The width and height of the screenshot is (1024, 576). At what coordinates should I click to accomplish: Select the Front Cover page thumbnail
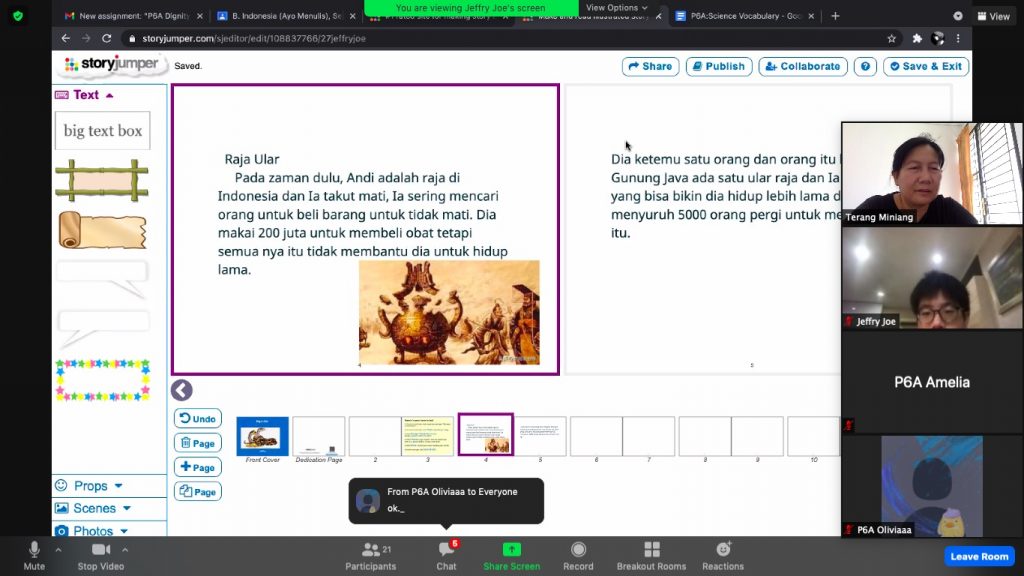click(x=262, y=437)
